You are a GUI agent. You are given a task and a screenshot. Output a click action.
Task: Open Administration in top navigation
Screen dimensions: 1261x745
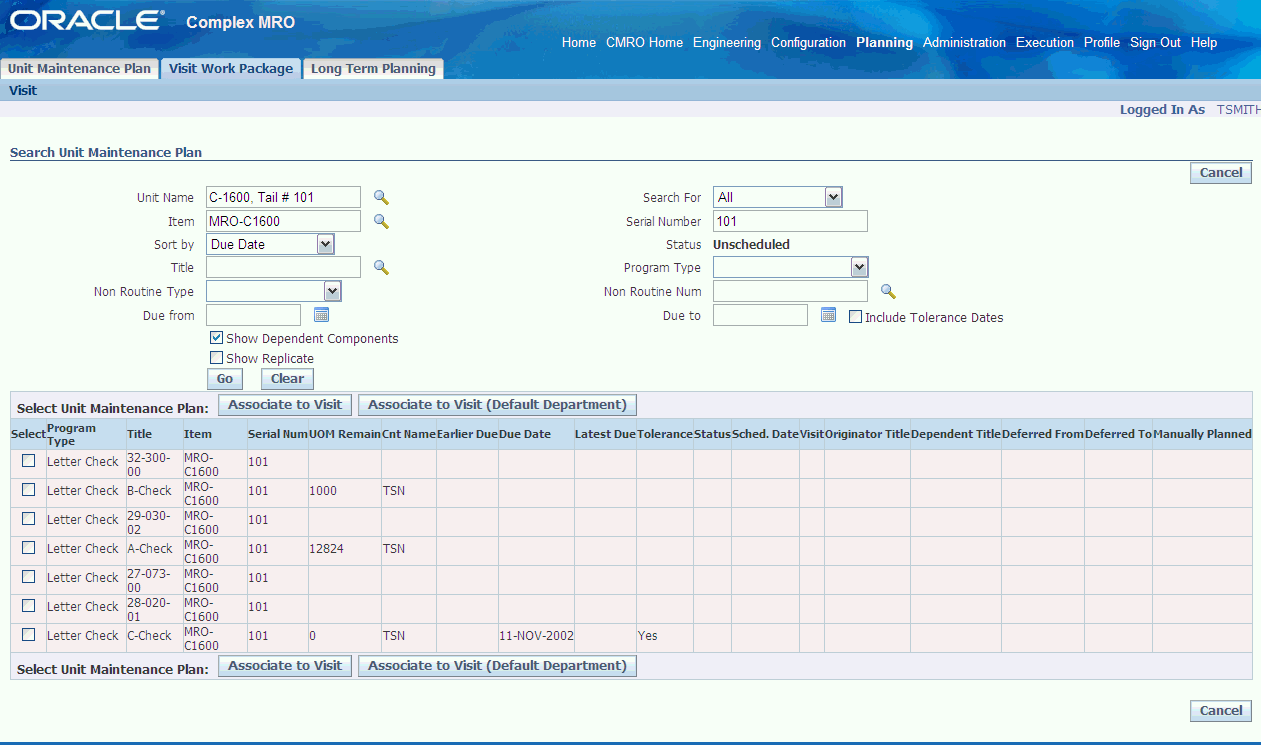[964, 43]
